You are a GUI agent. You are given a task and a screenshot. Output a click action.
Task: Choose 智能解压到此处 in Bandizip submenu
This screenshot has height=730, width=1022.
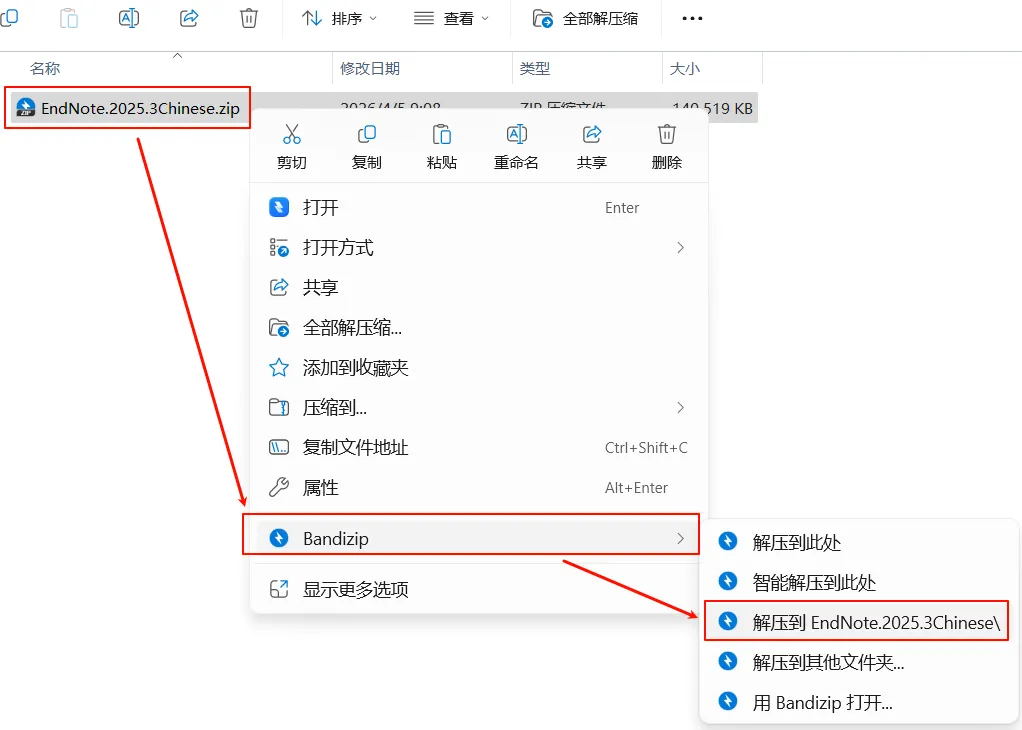[856, 581]
